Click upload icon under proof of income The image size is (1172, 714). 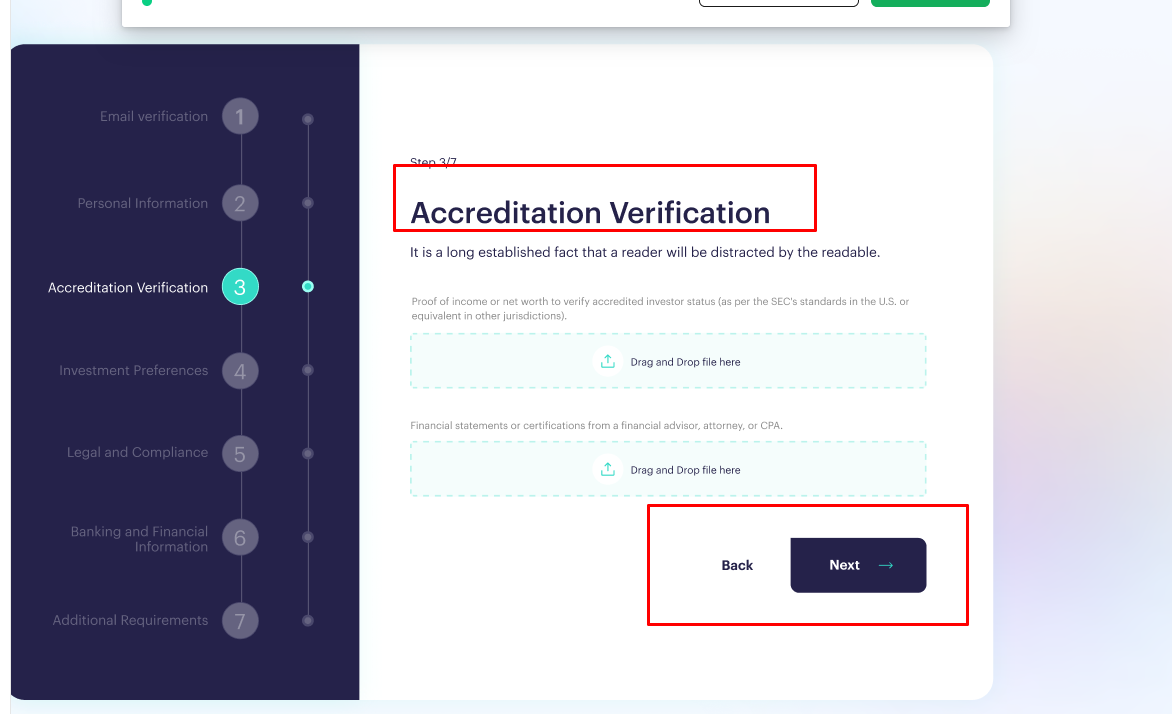click(x=608, y=361)
